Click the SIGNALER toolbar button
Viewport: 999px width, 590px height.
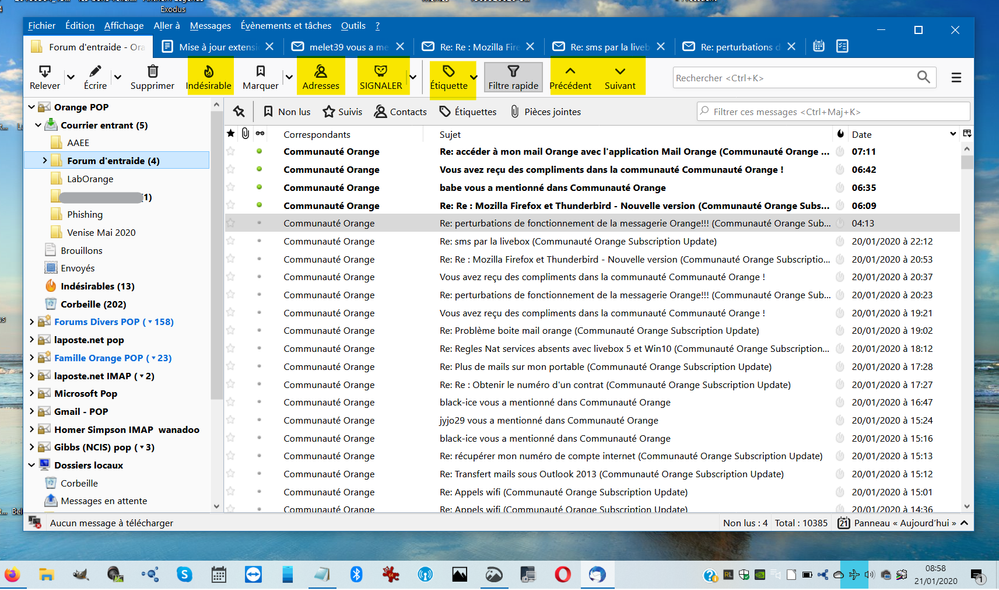(x=380, y=72)
